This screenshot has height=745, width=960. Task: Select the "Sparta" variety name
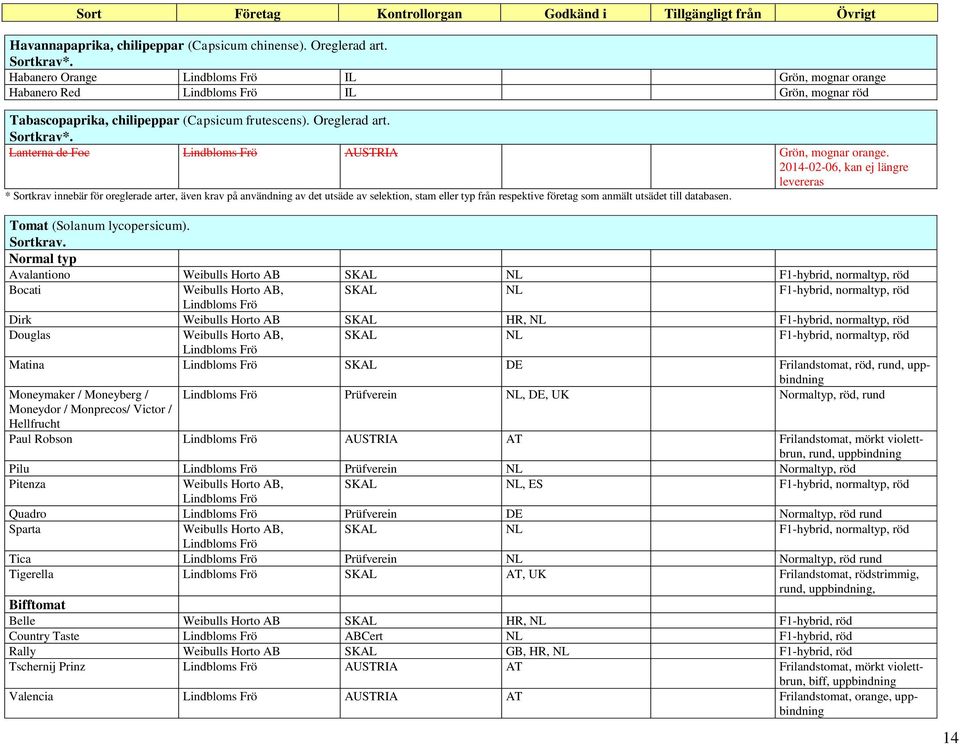(24, 529)
